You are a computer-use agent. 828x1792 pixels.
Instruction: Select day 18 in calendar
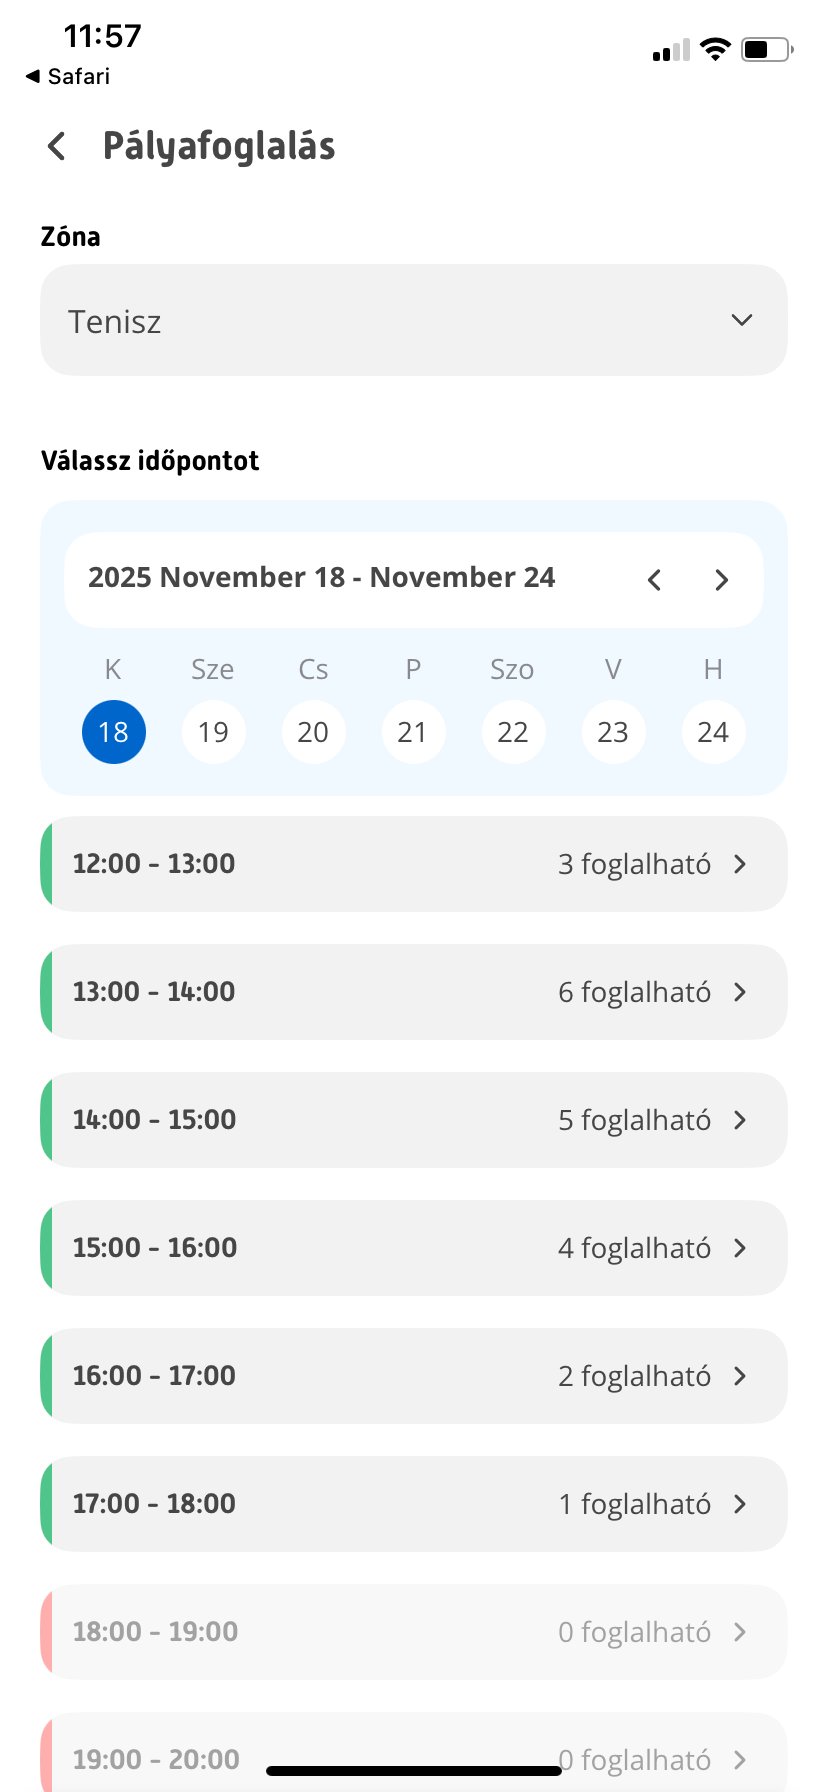click(114, 732)
